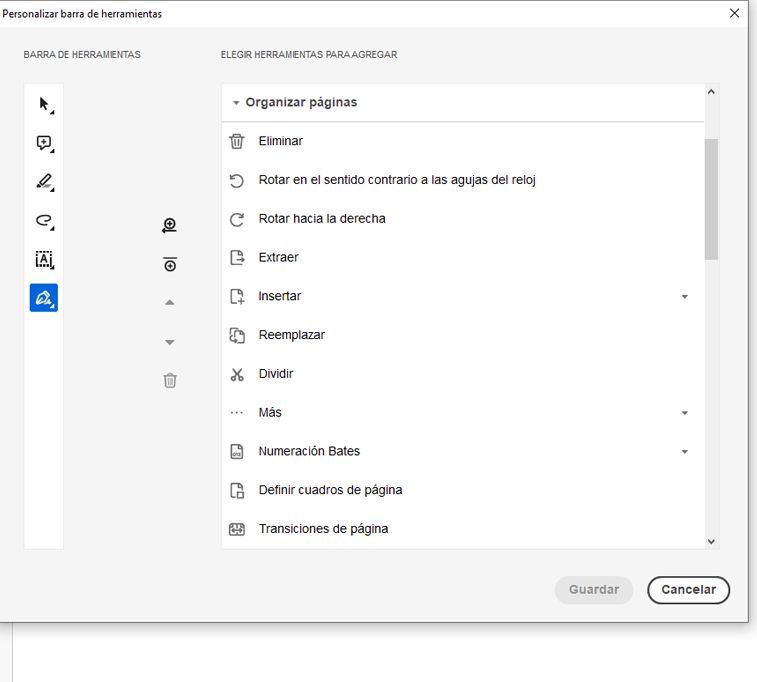The height and width of the screenshot is (682, 757).
Task: Select the highlighter tool icon
Action: coord(44,182)
